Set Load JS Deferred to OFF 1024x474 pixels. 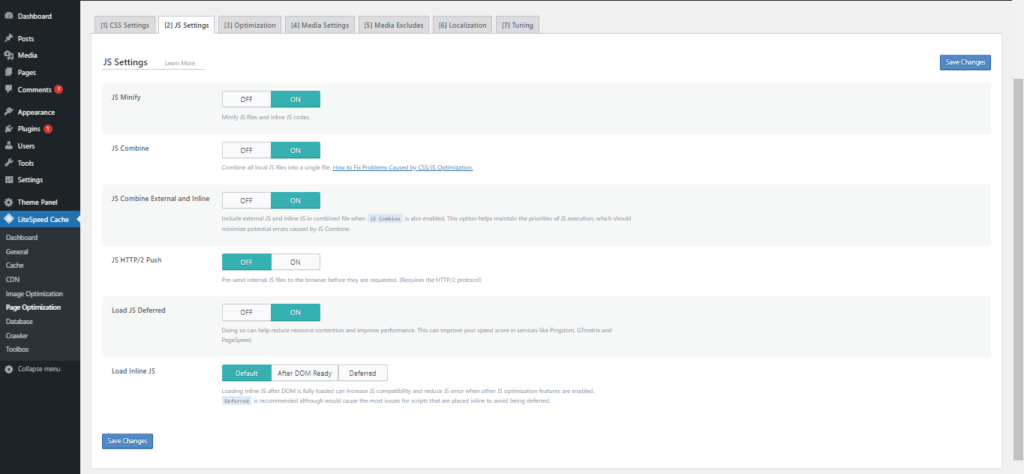pyautogui.click(x=246, y=311)
